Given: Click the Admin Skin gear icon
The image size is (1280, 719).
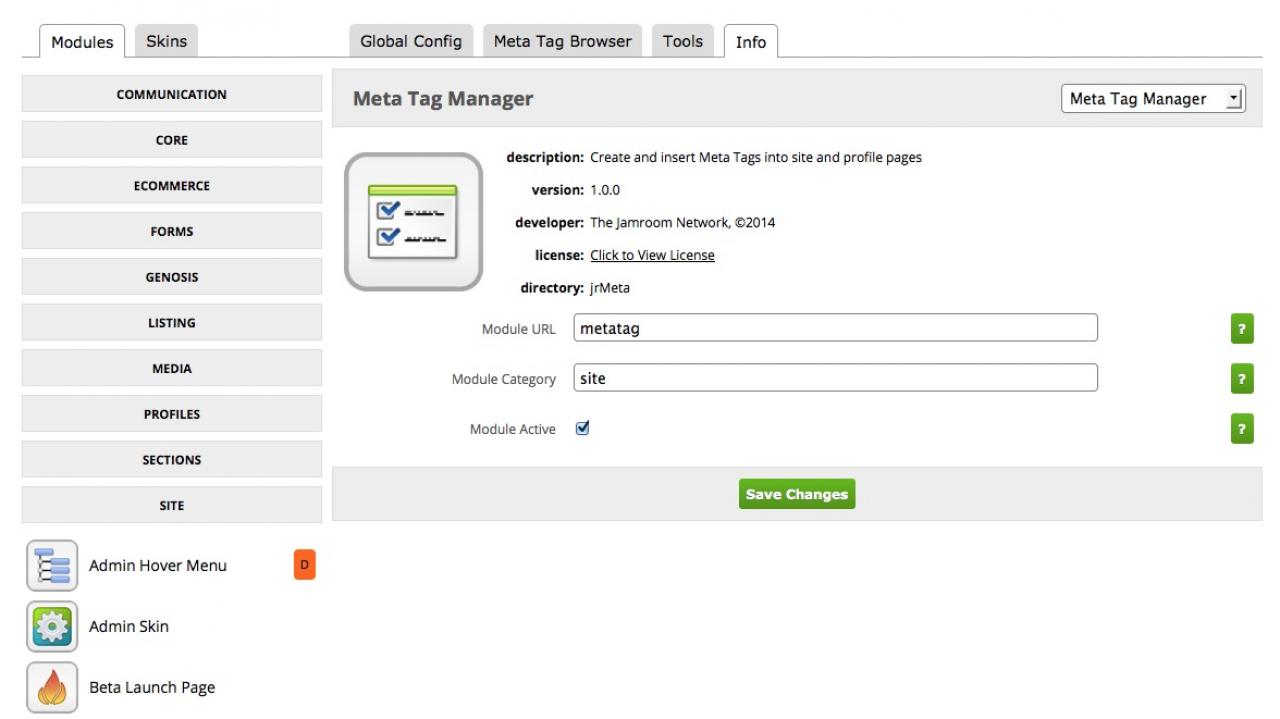Looking at the screenshot, I should 52,627.
